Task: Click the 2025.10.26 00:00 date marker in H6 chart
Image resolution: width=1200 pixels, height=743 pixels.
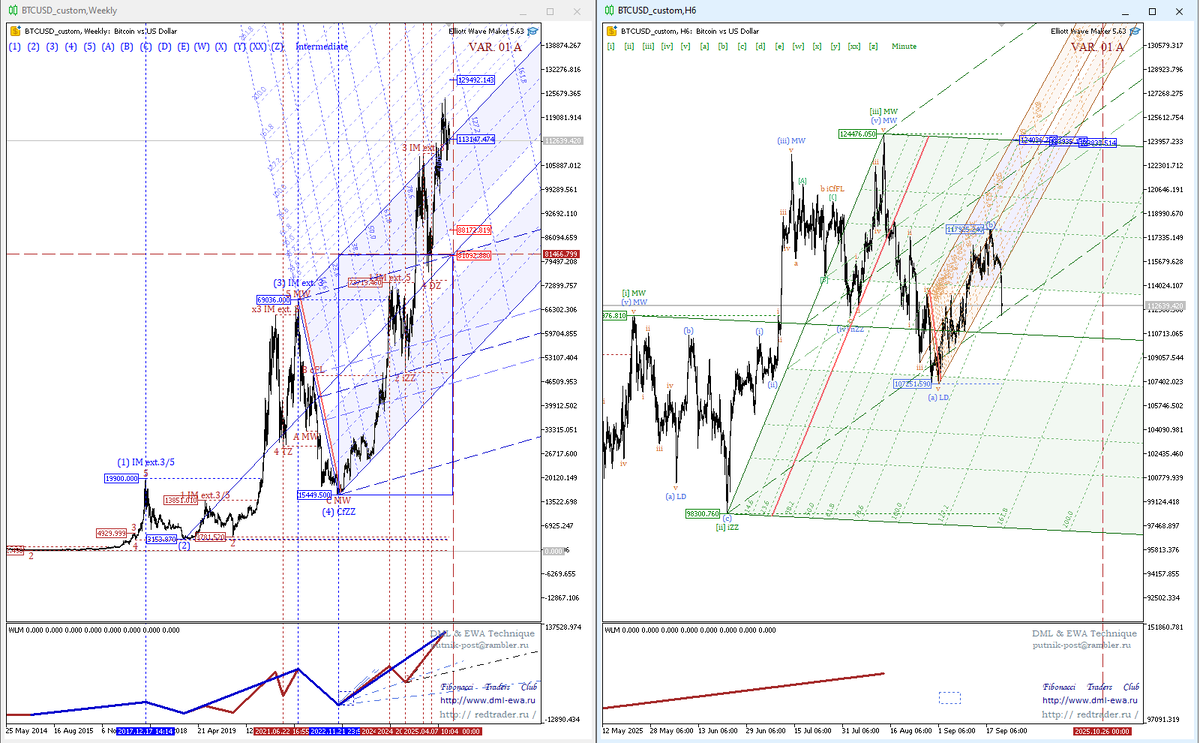Action: [x=1104, y=731]
